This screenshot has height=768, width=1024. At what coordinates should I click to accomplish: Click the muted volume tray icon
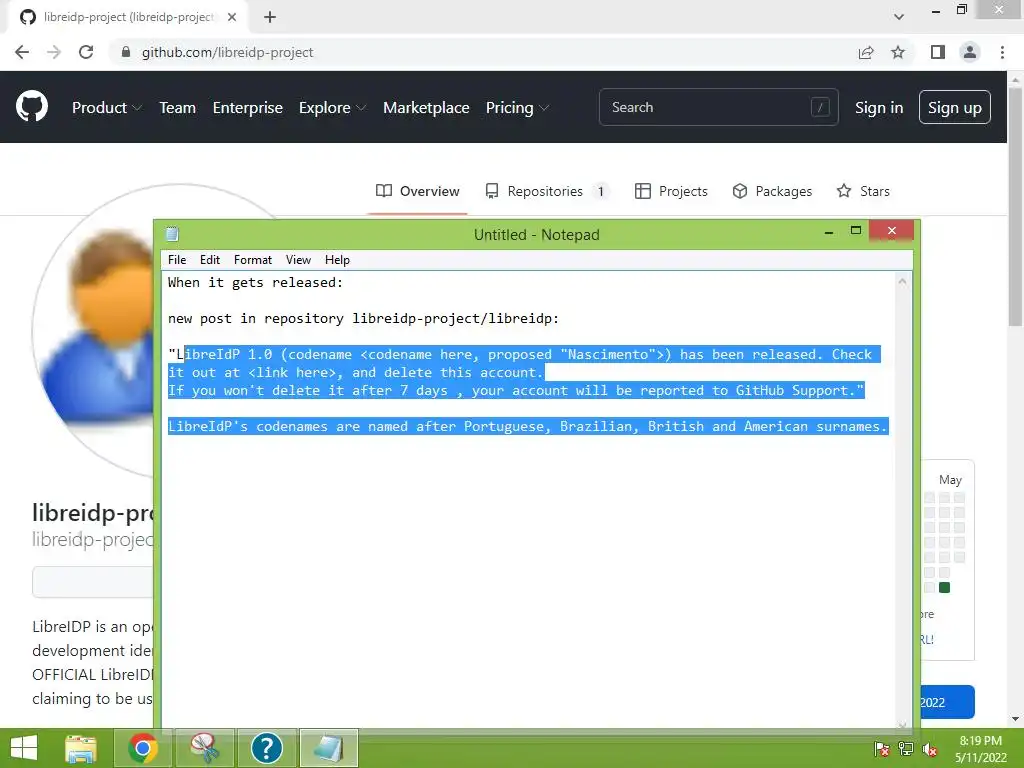(x=930, y=749)
